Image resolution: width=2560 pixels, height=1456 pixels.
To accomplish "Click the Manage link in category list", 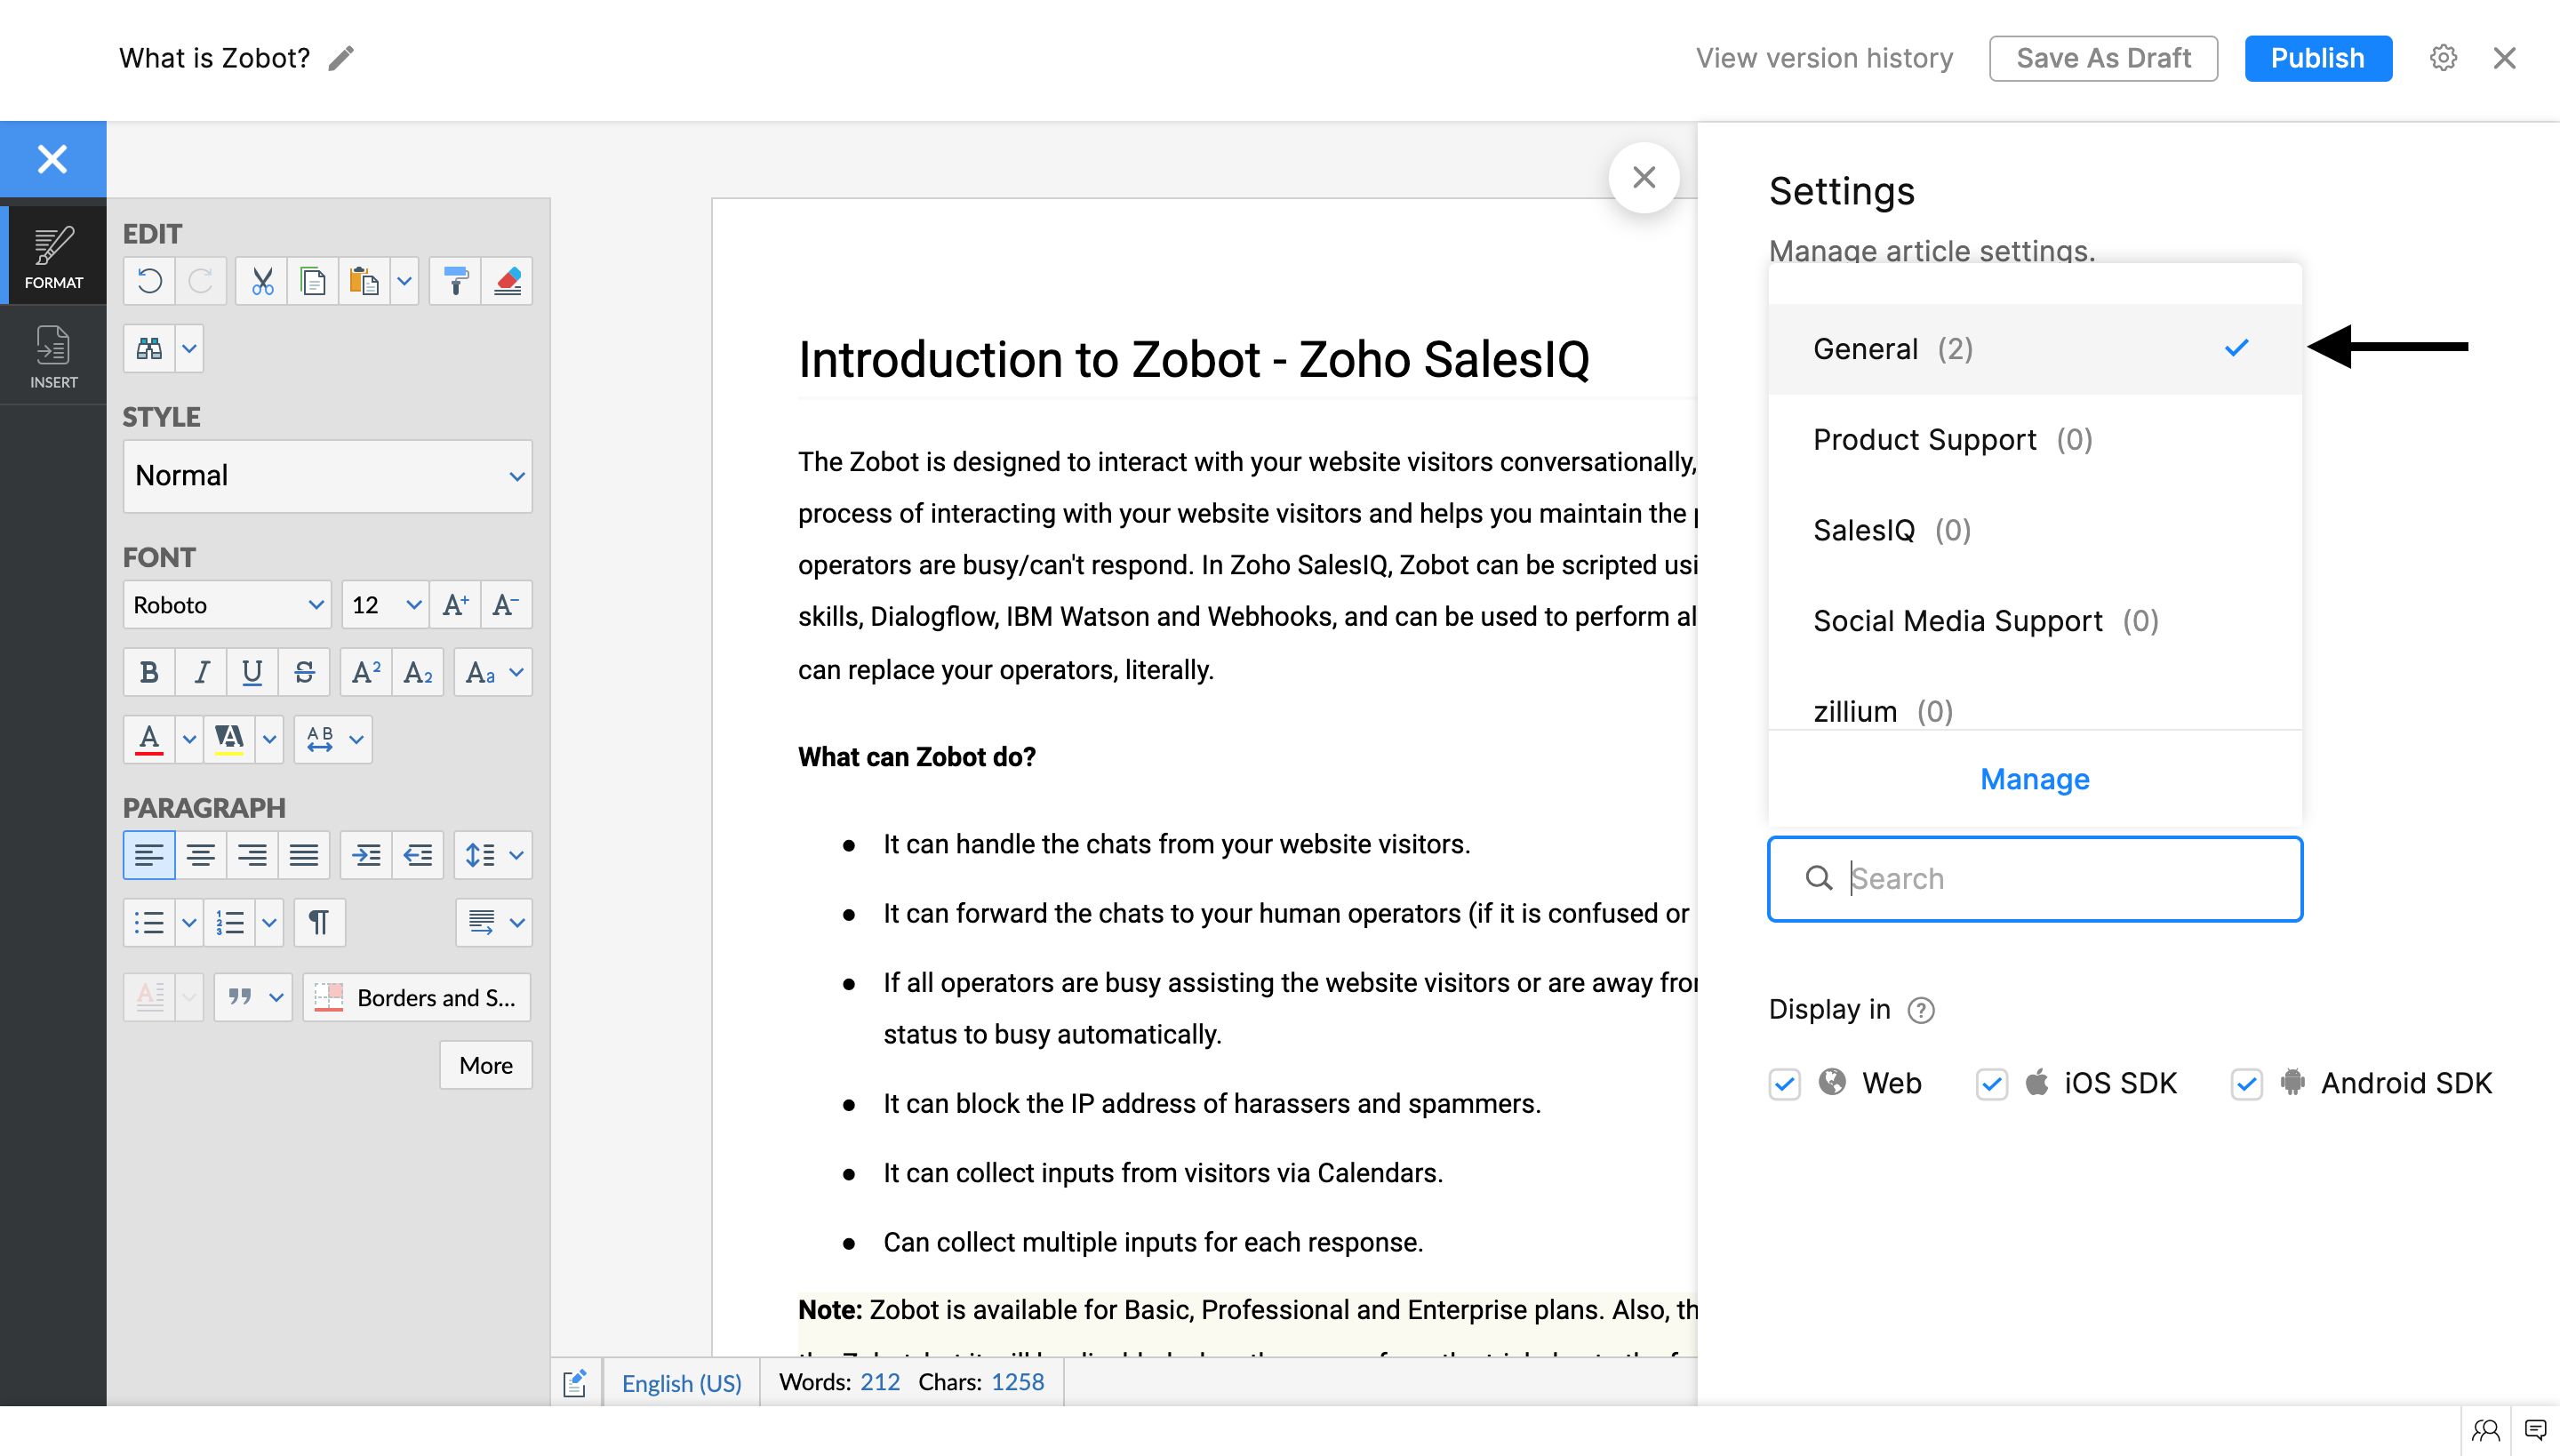I will [2034, 779].
